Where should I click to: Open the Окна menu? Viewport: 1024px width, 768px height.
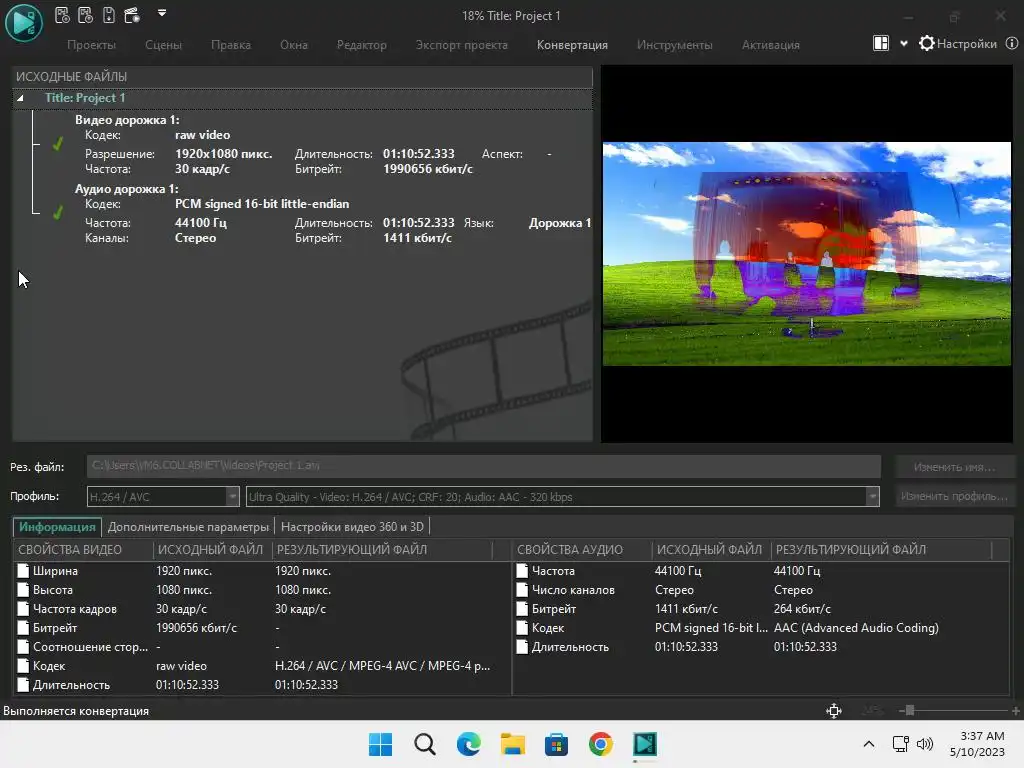[x=294, y=45]
